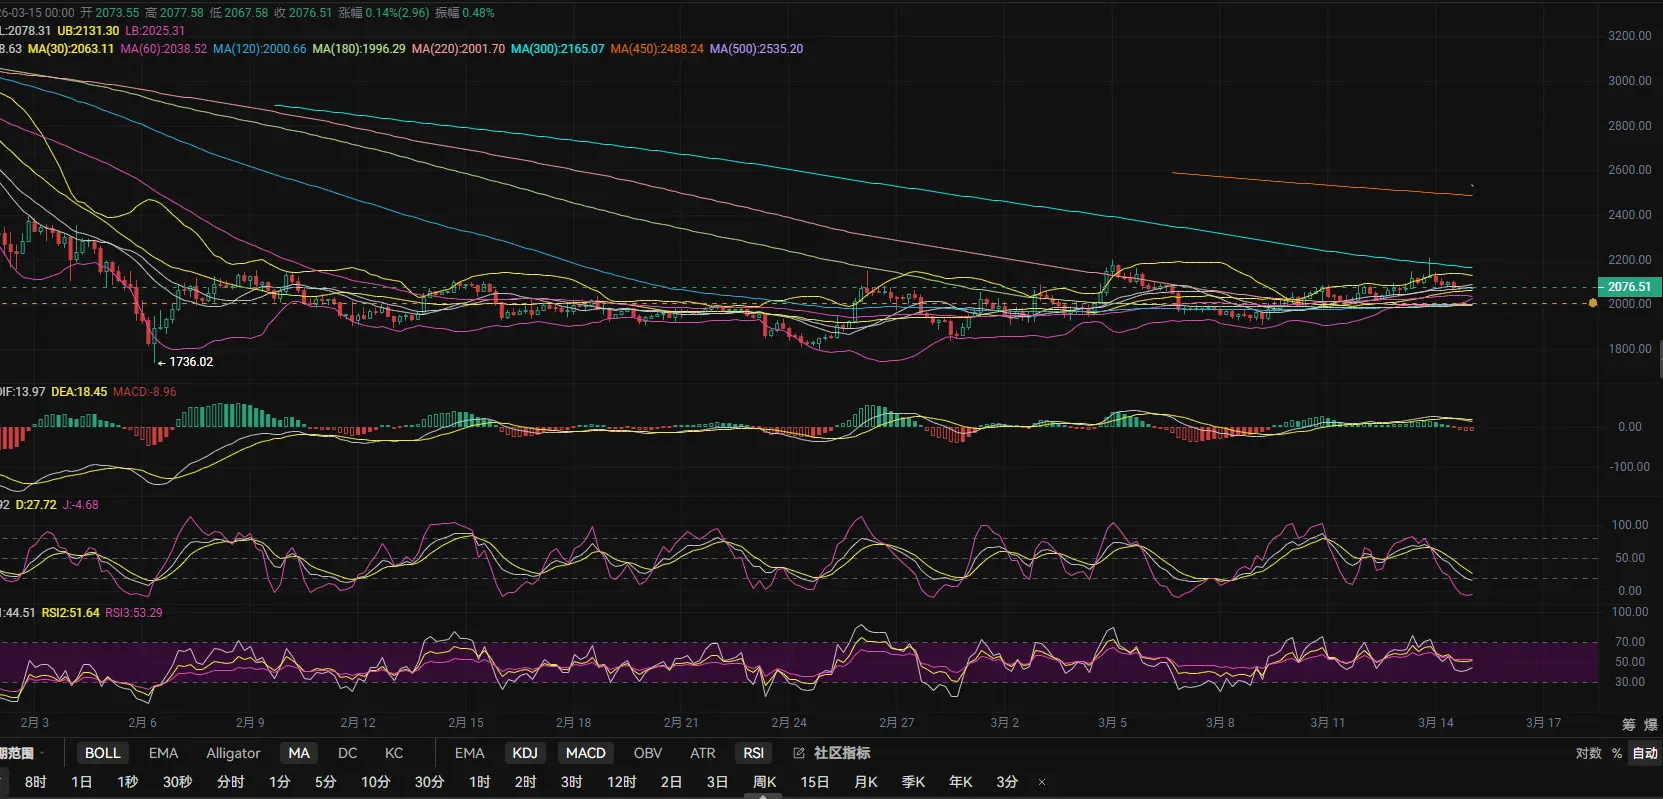Image resolution: width=1663 pixels, height=799 pixels.
Task: Open the 社区指标 community indicators list
Action: 841,753
